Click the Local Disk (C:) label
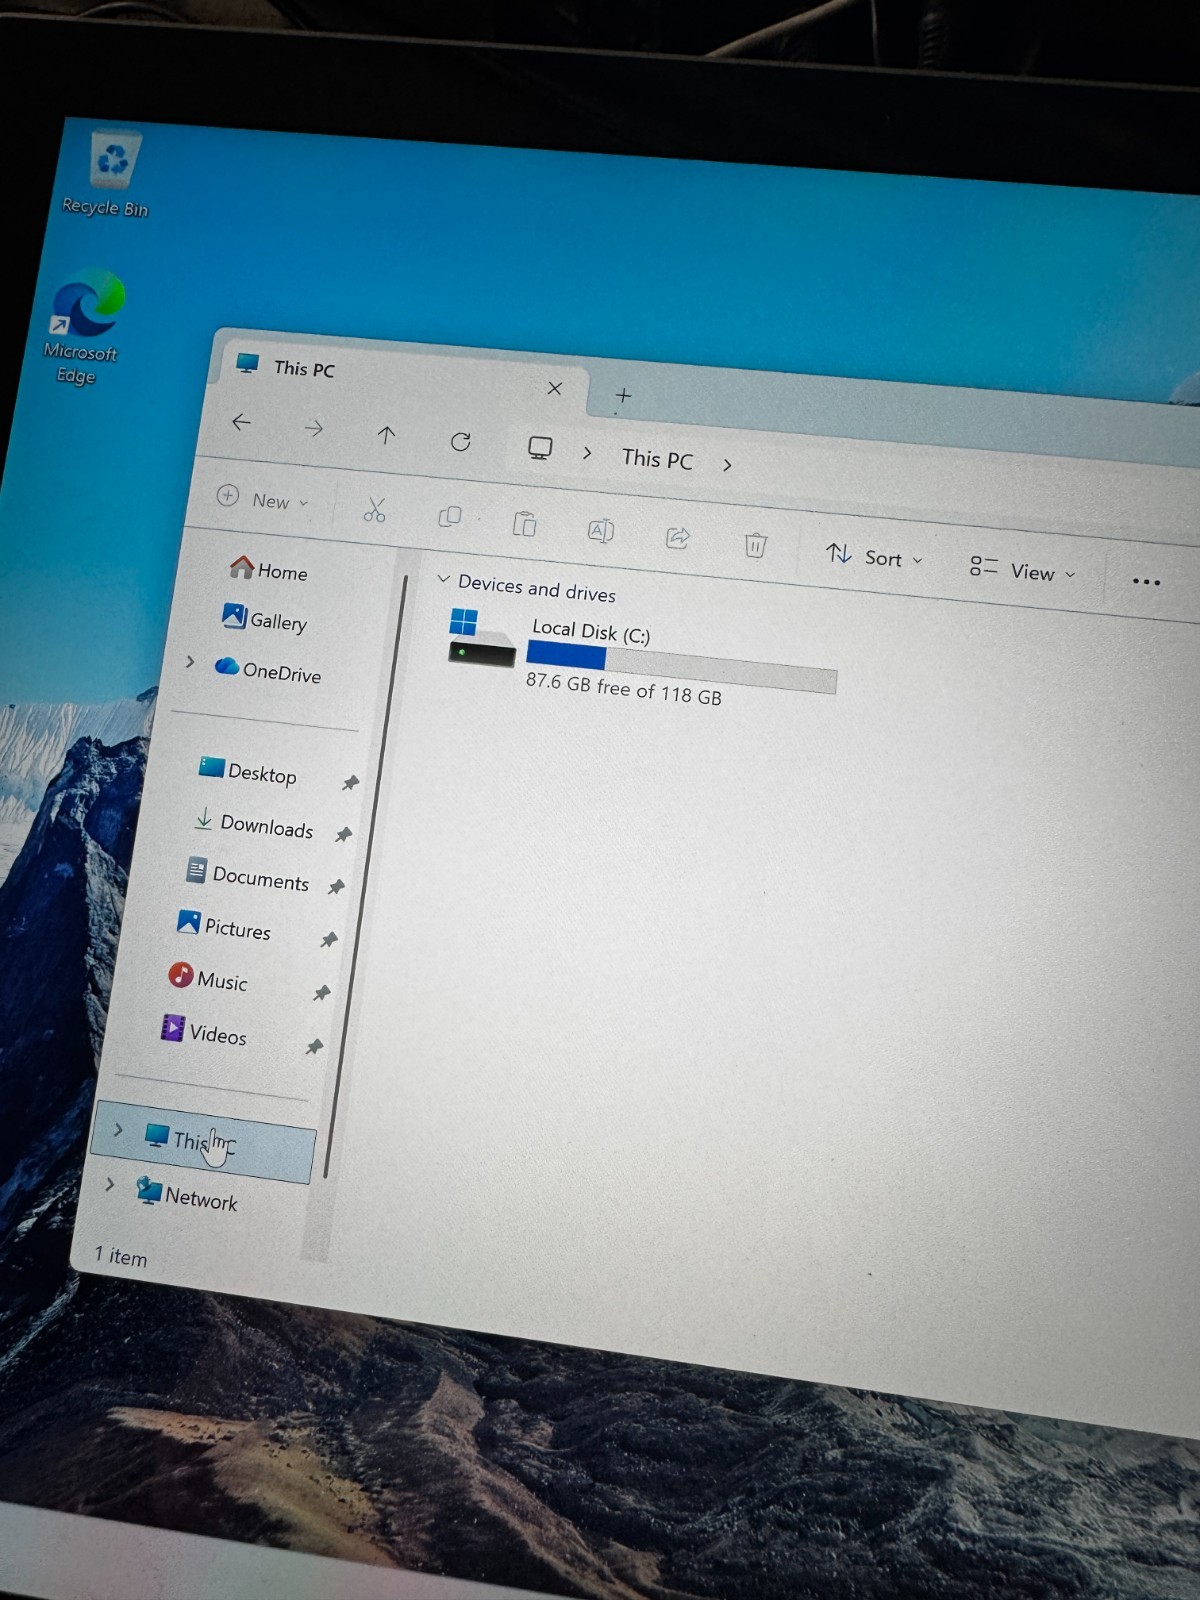1200x1600 pixels. [591, 632]
